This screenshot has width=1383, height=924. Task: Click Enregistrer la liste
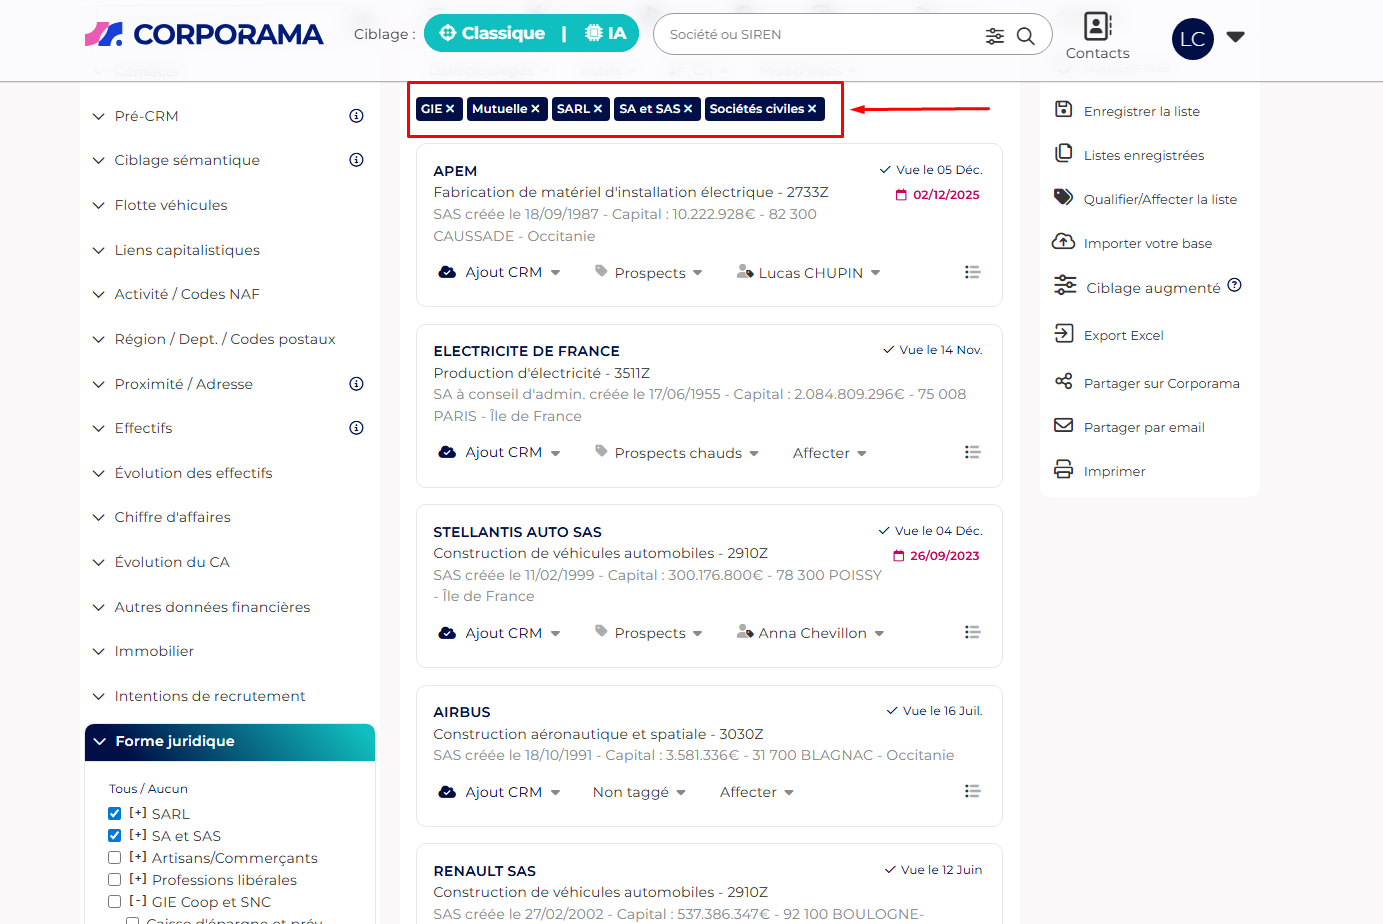pos(1141,111)
